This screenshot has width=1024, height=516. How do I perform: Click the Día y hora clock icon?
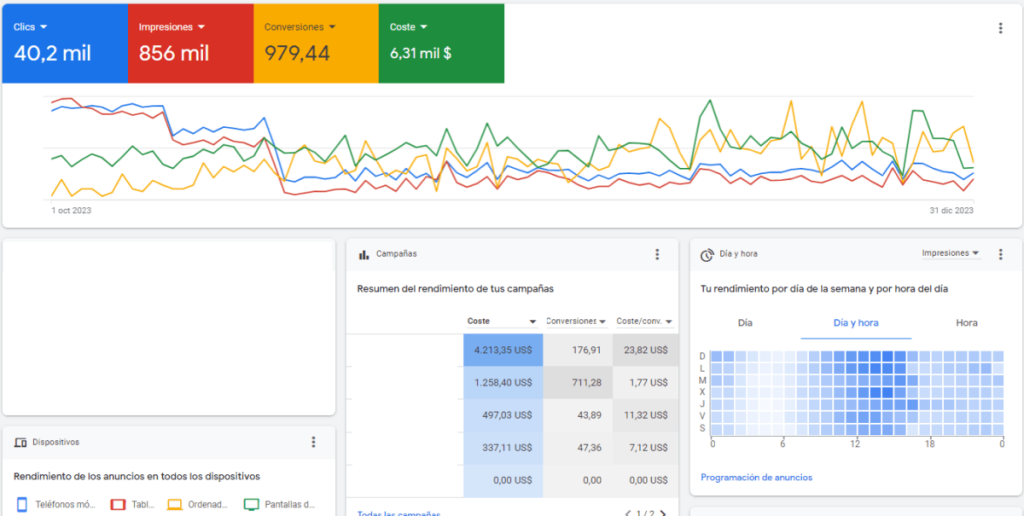706,255
